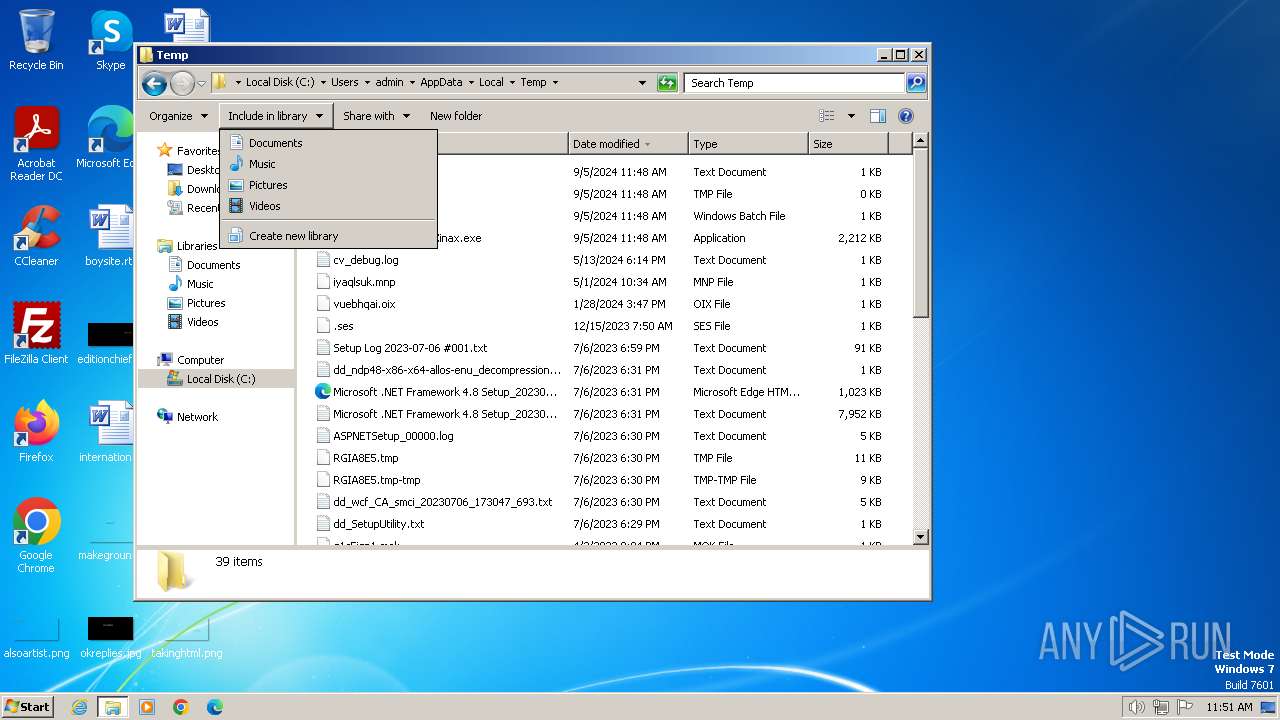
Task: Open Acrobat Reader DC desktop icon
Action: [36, 144]
